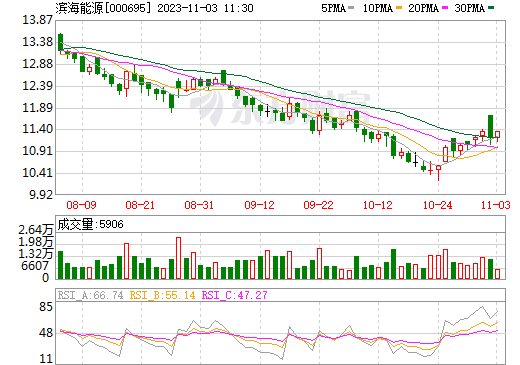The image size is (520, 365).
Task: Select the 09-12 date label
Action: pos(259,205)
